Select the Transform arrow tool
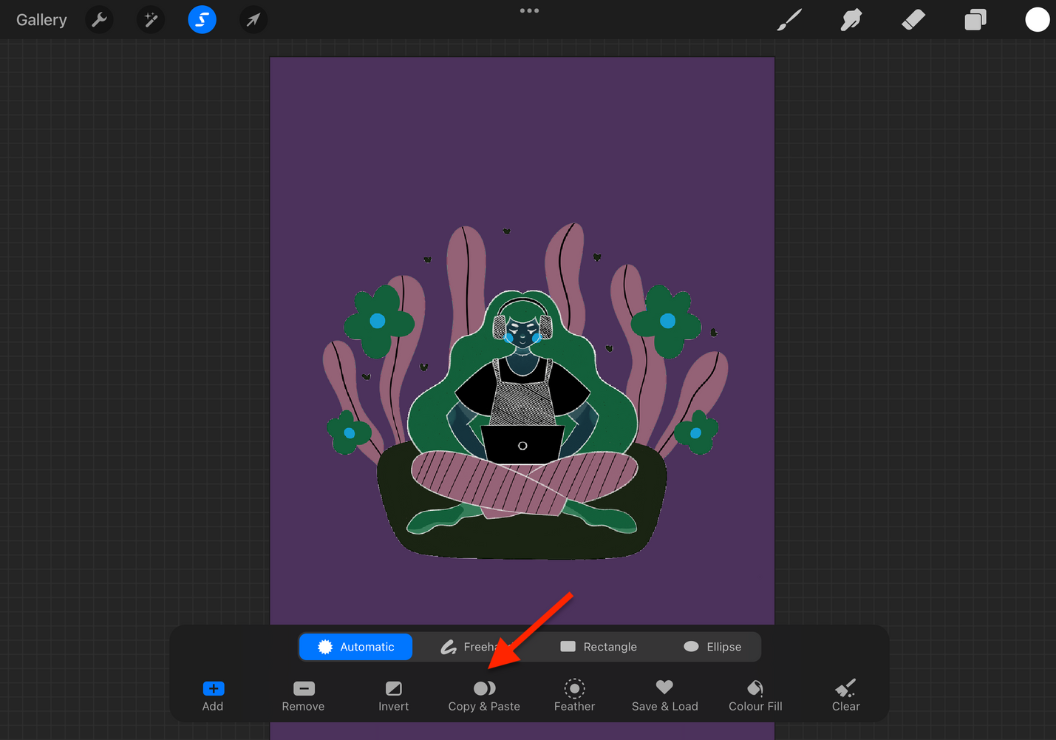The image size is (1056, 740). pos(253,20)
